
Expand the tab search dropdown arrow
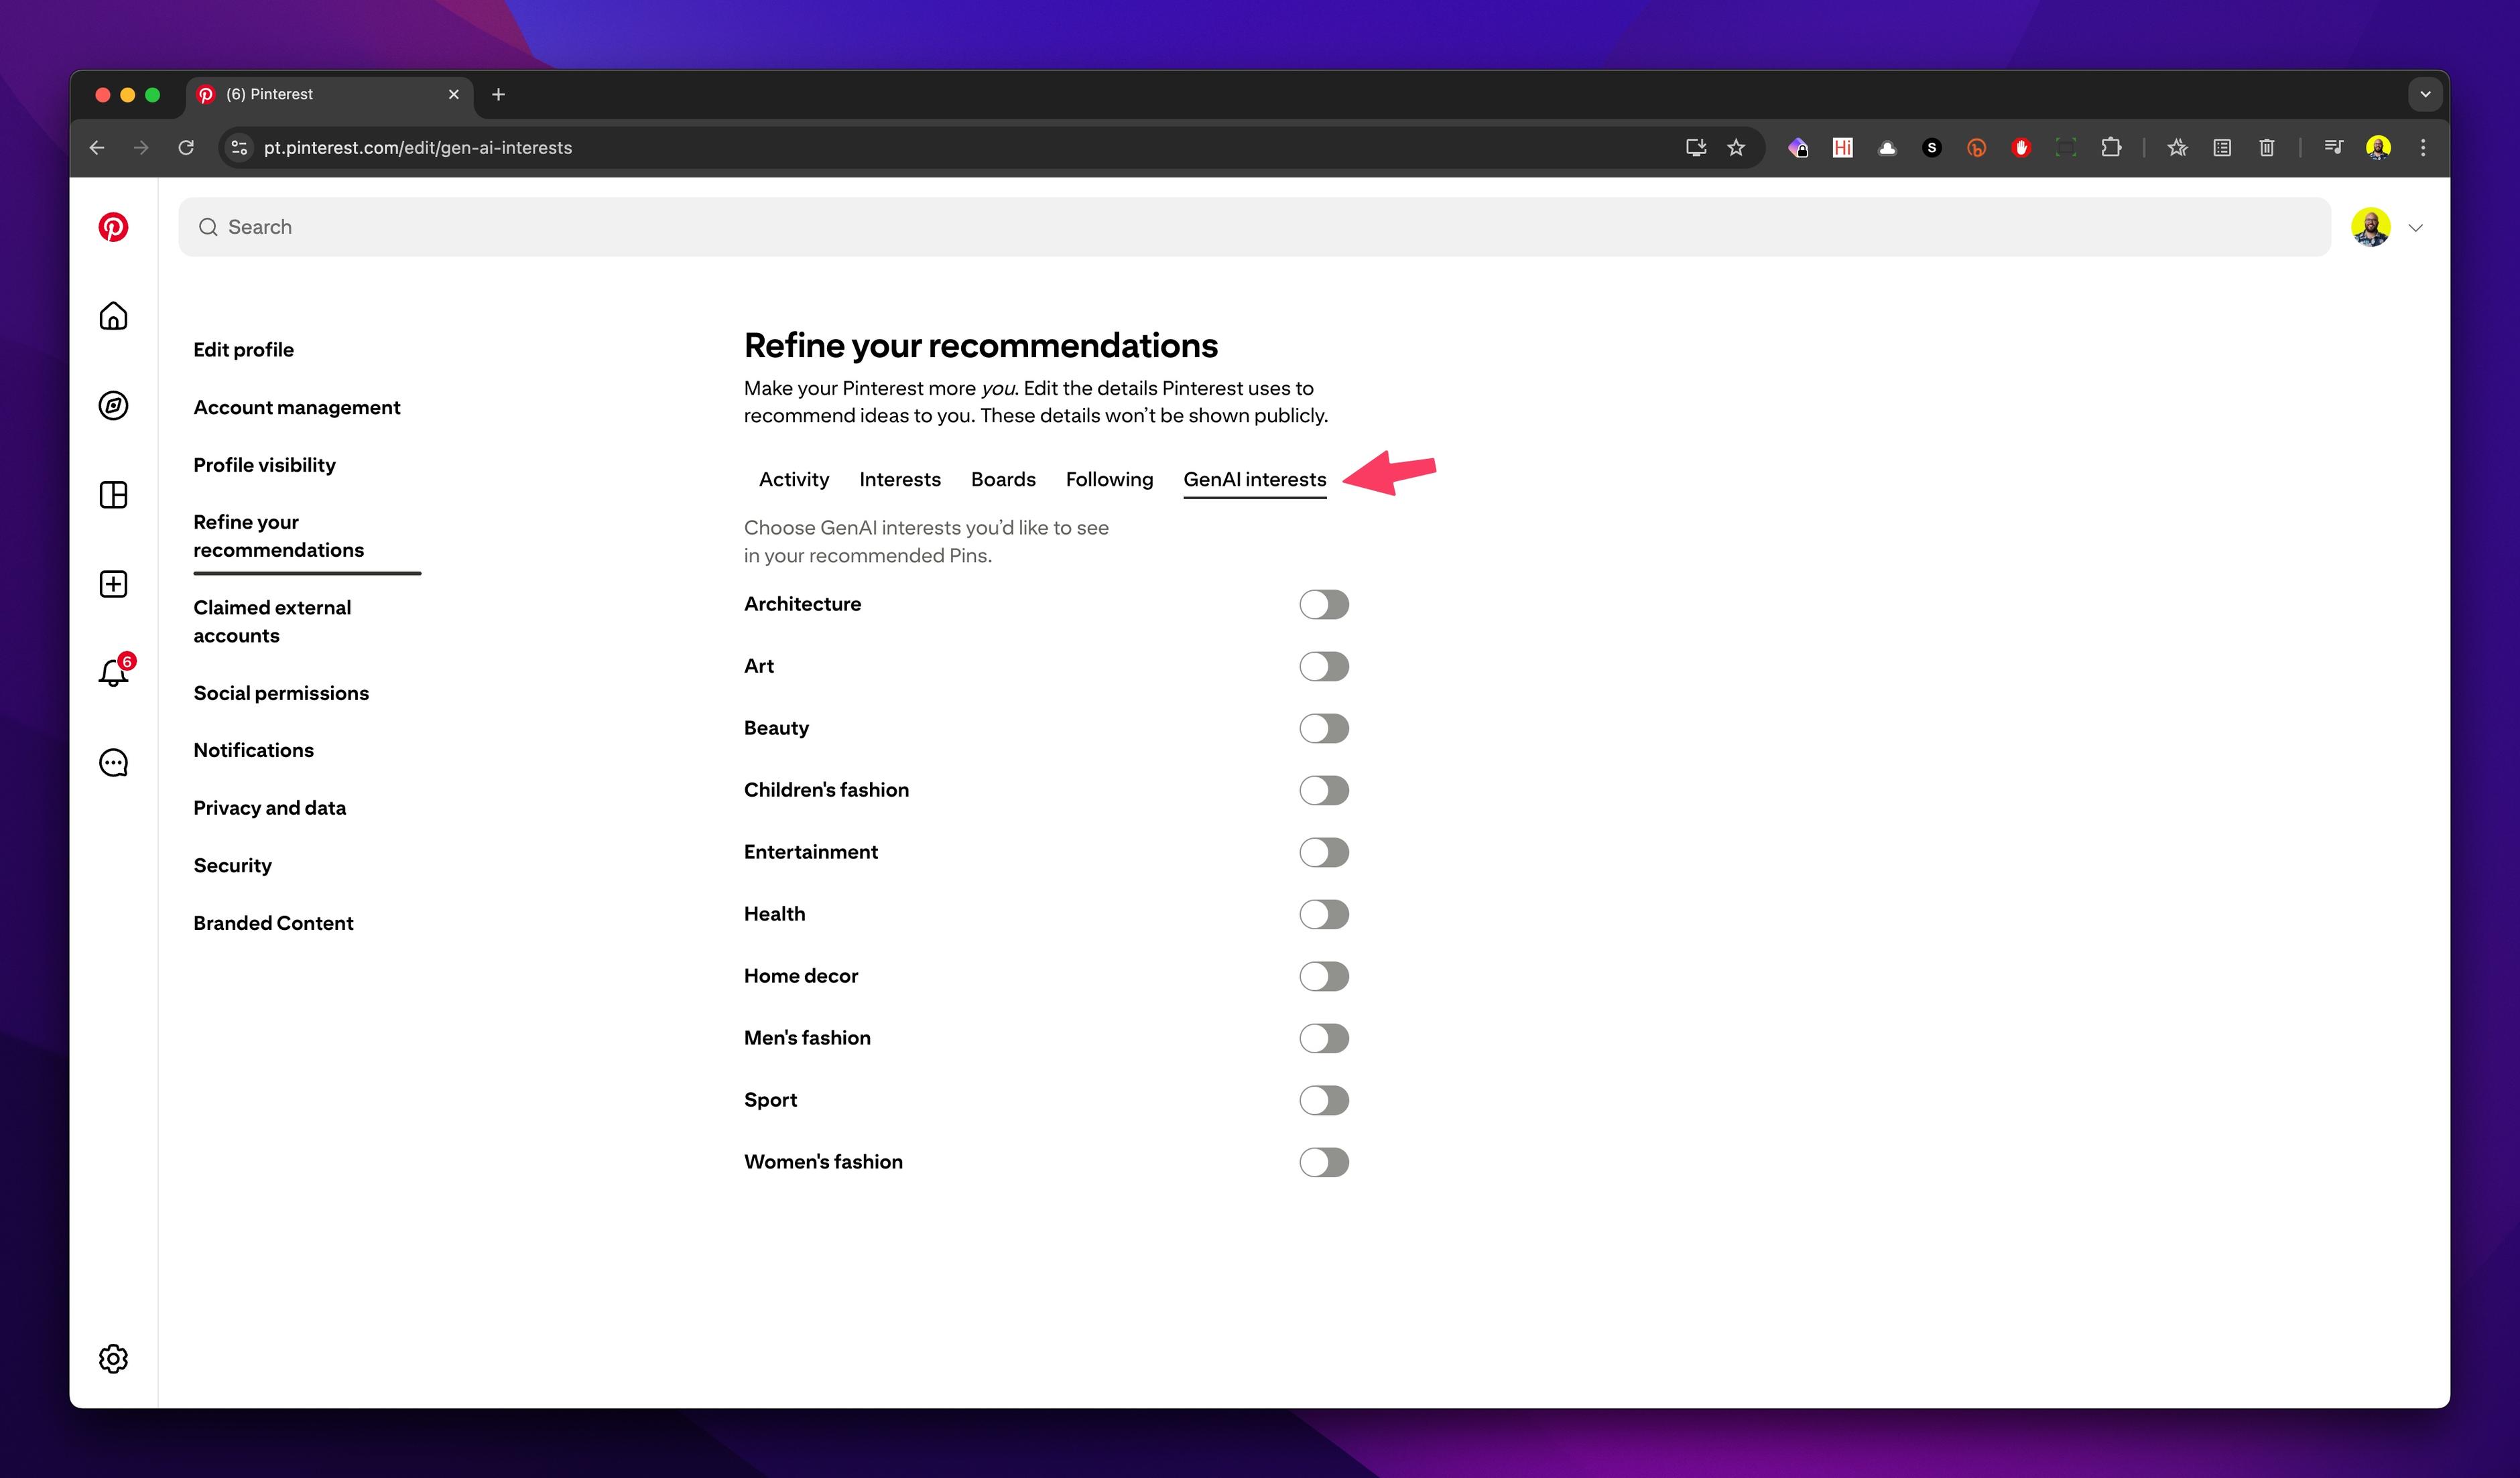click(2424, 94)
